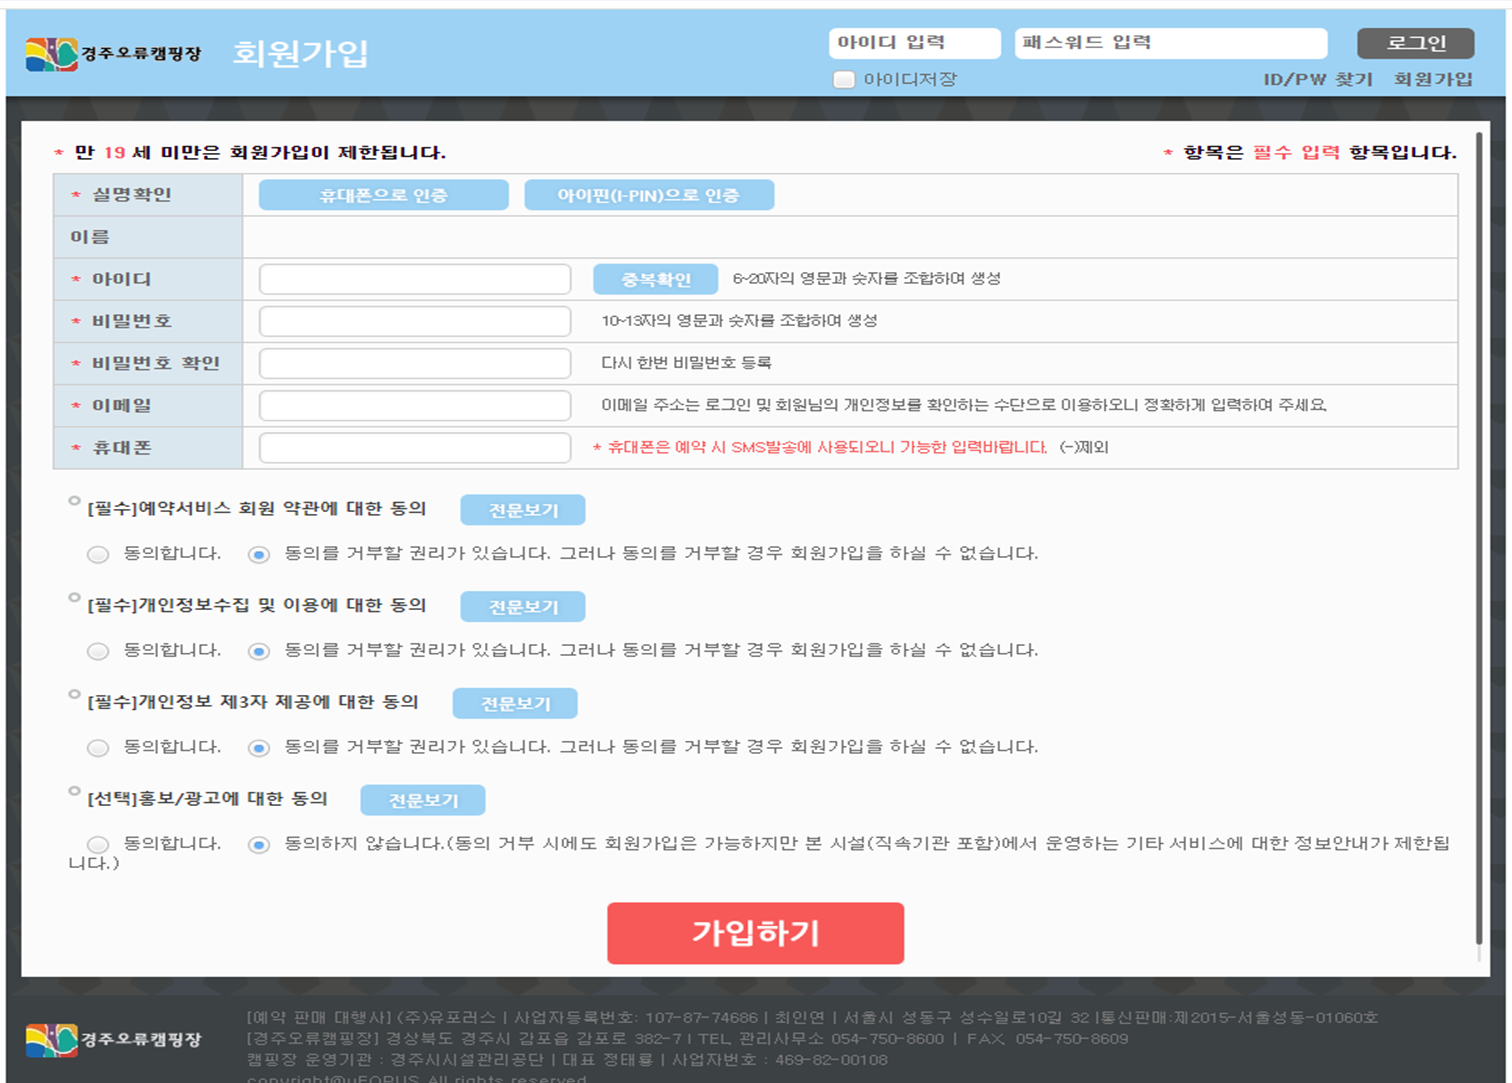The width and height of the screenshot is (1512, 1083).
Task: Open 전문보기 for 개인정보수집 및 이용
Action: point(522,607)
